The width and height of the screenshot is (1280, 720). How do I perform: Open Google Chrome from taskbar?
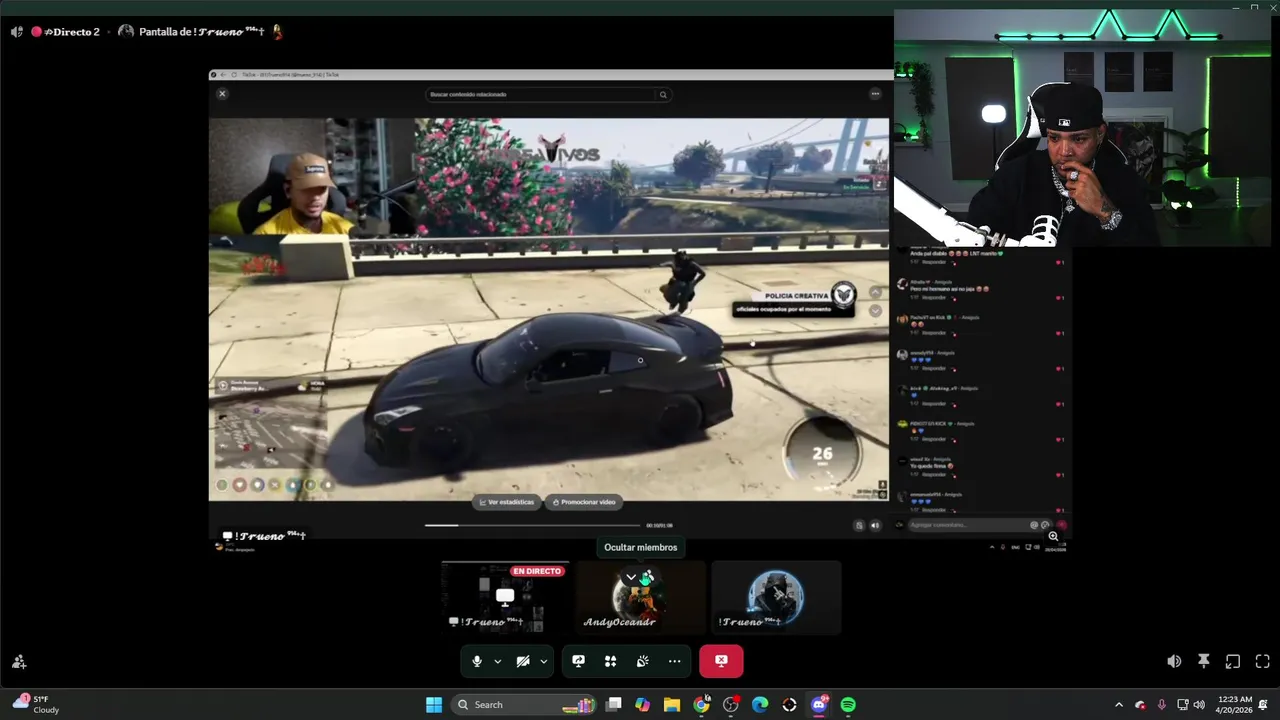pyautogui.click(x=701, y=705)
